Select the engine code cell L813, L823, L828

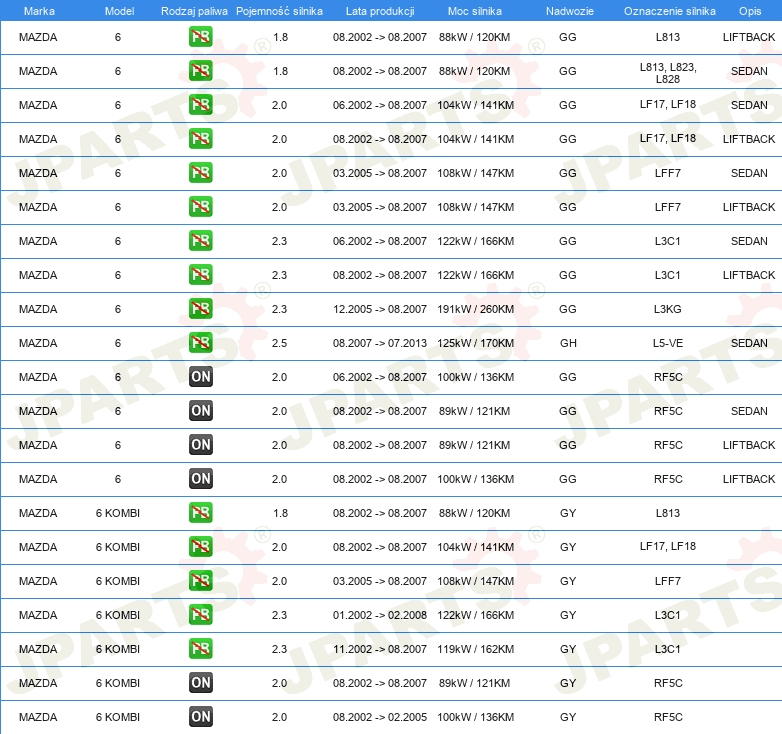668,73
